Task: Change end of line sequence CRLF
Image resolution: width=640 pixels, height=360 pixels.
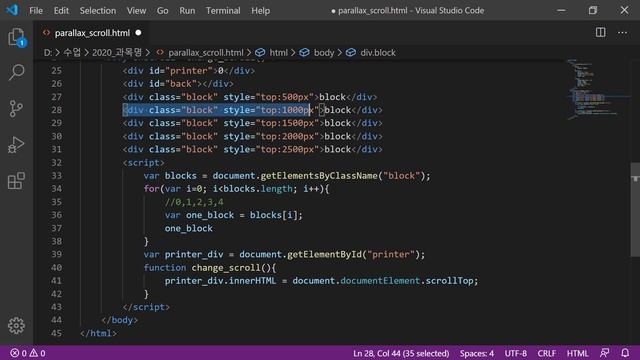Action: (547, 353)
